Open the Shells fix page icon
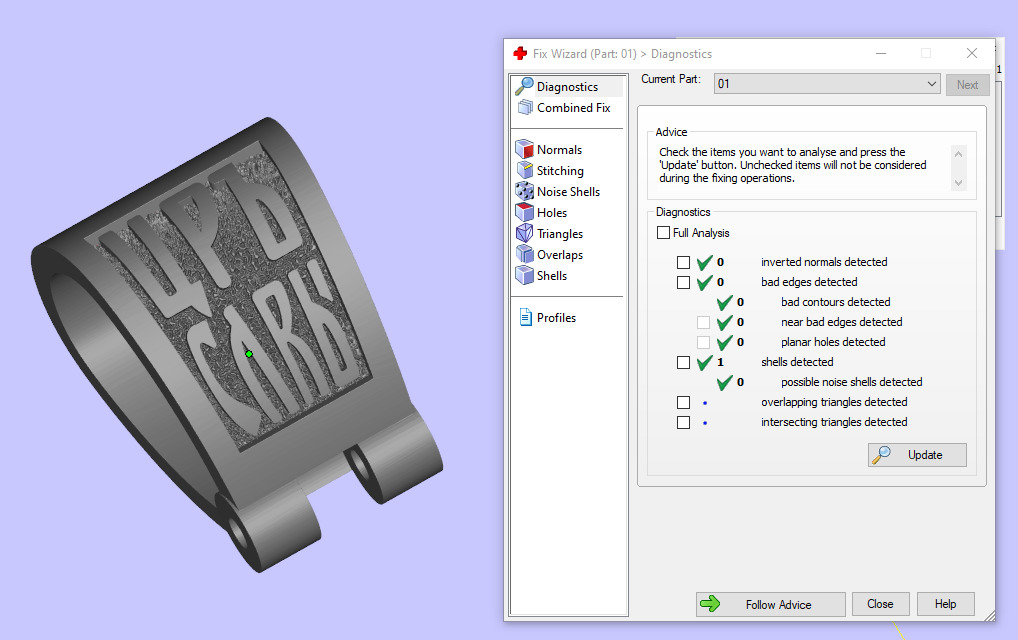 point(525,275)
